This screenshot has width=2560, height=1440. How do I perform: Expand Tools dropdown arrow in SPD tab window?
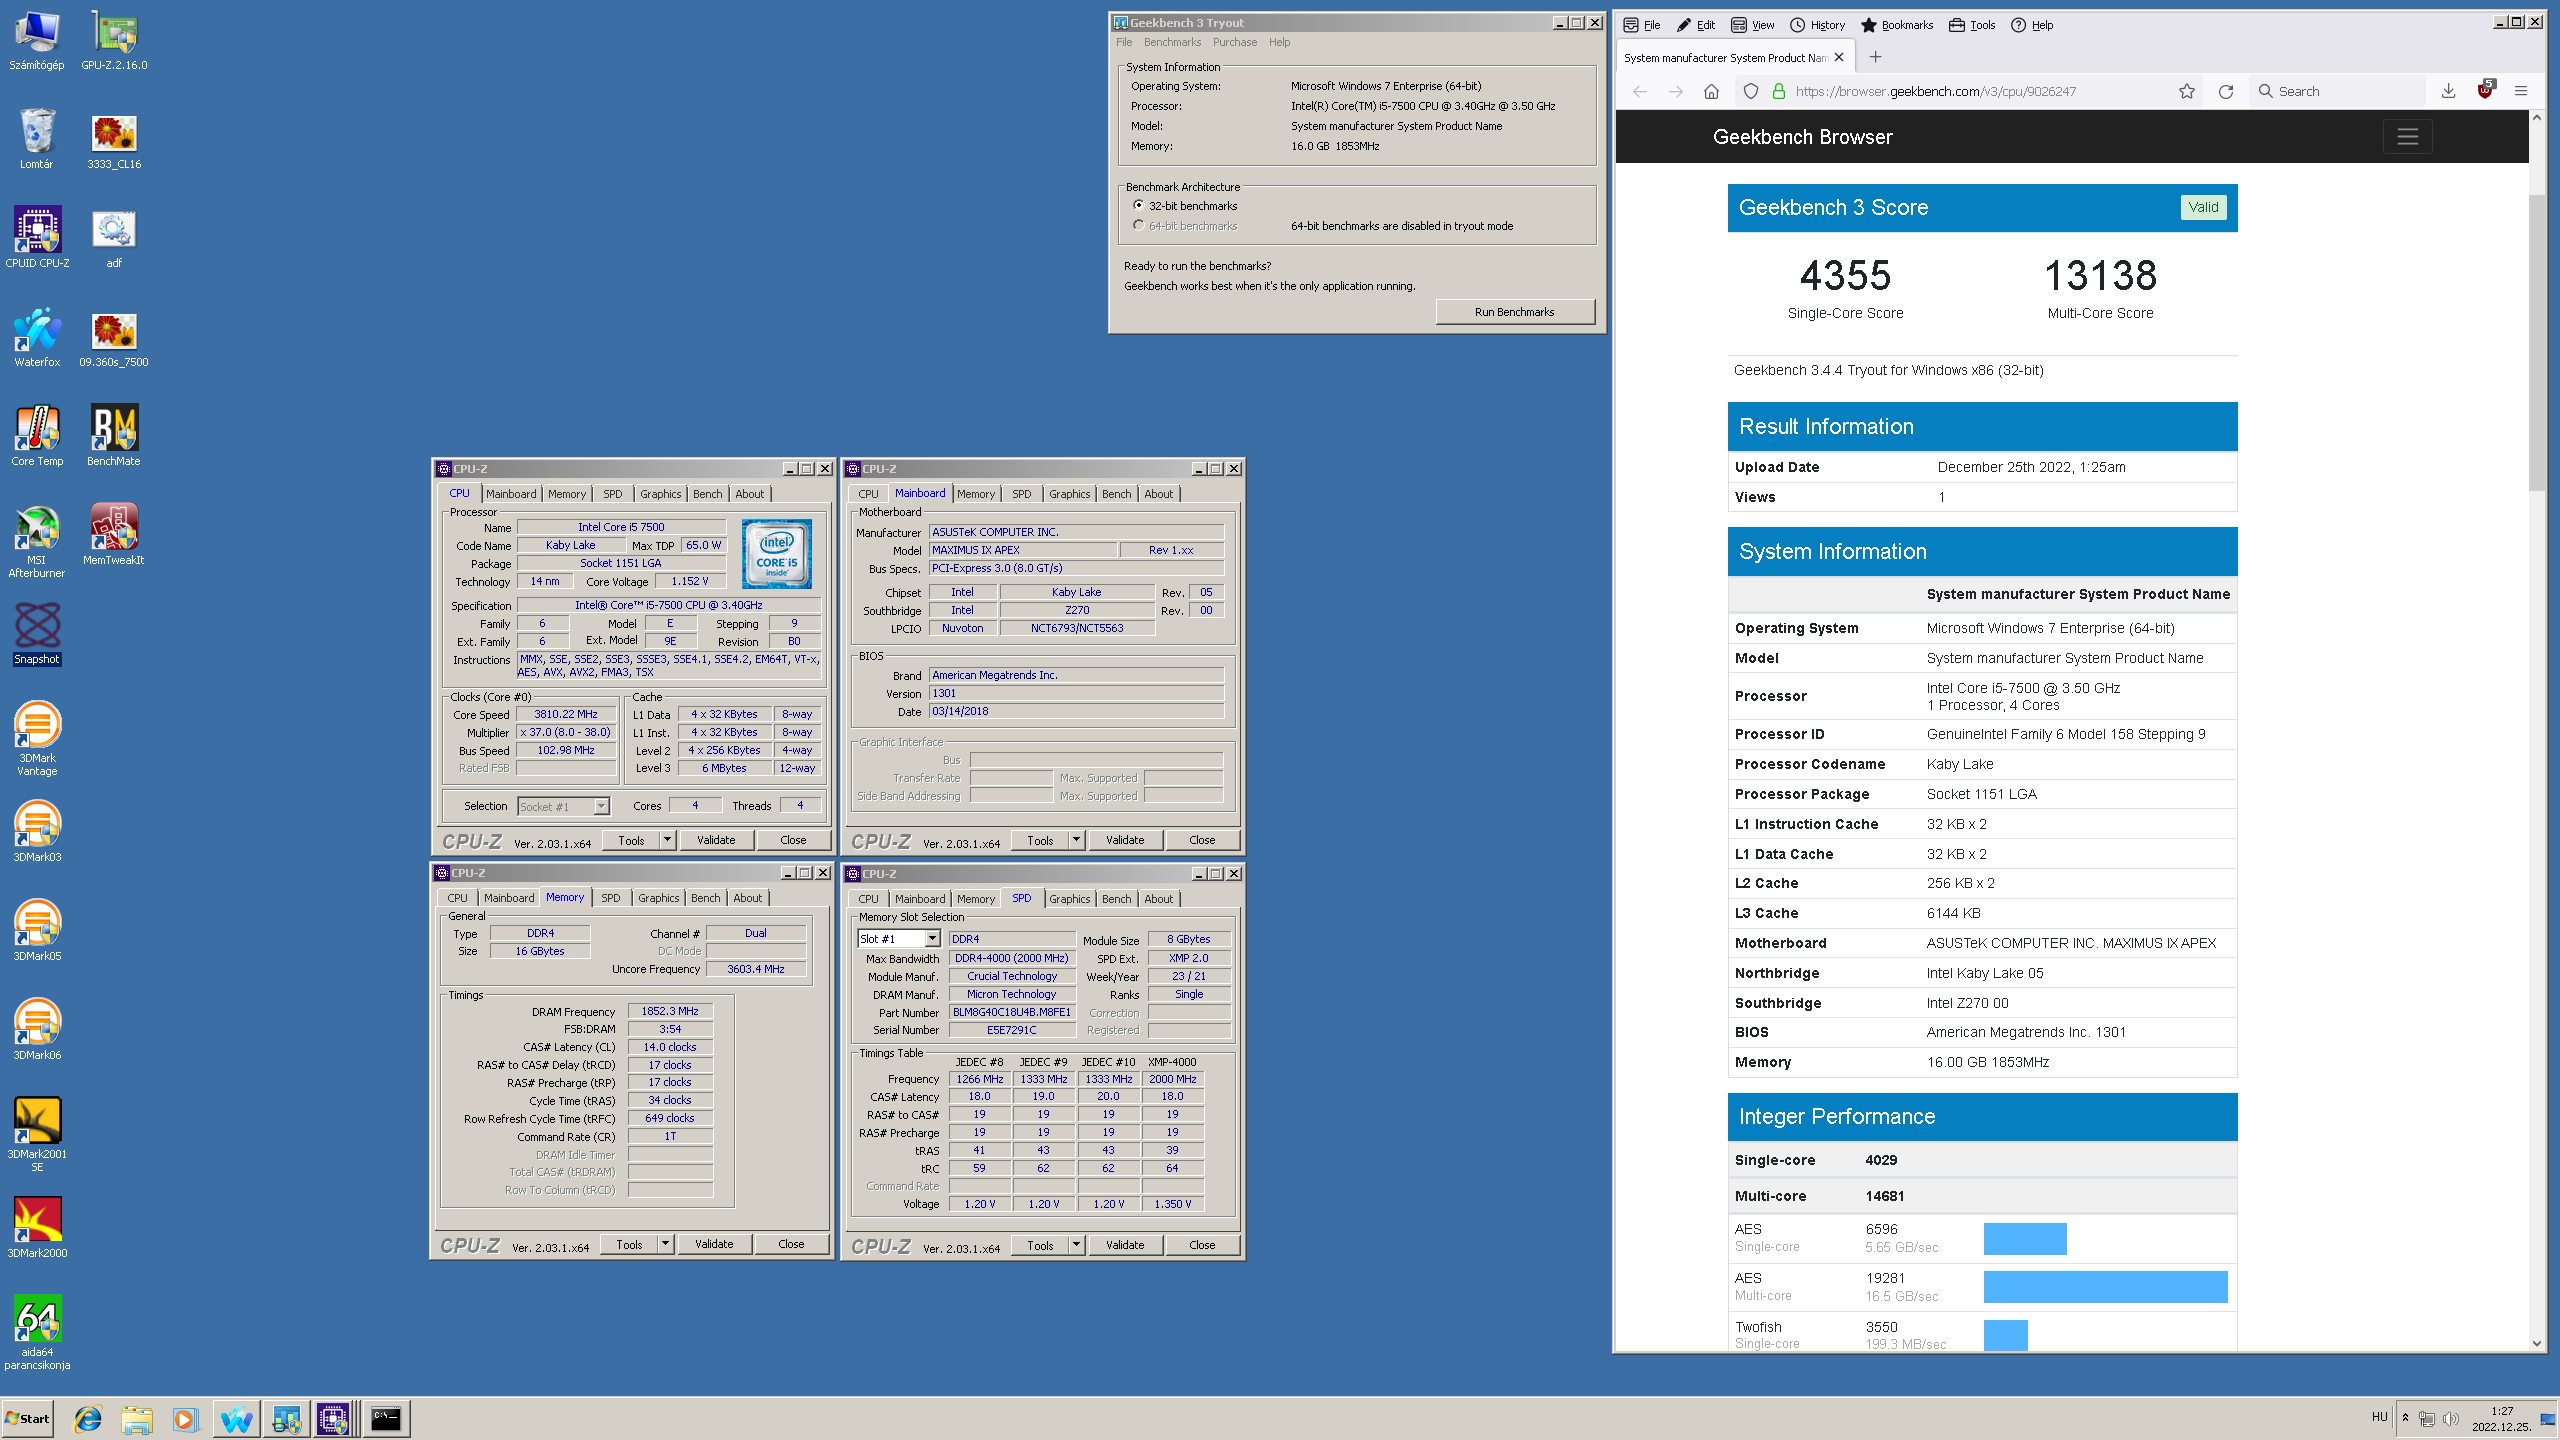point(1076,1245)
